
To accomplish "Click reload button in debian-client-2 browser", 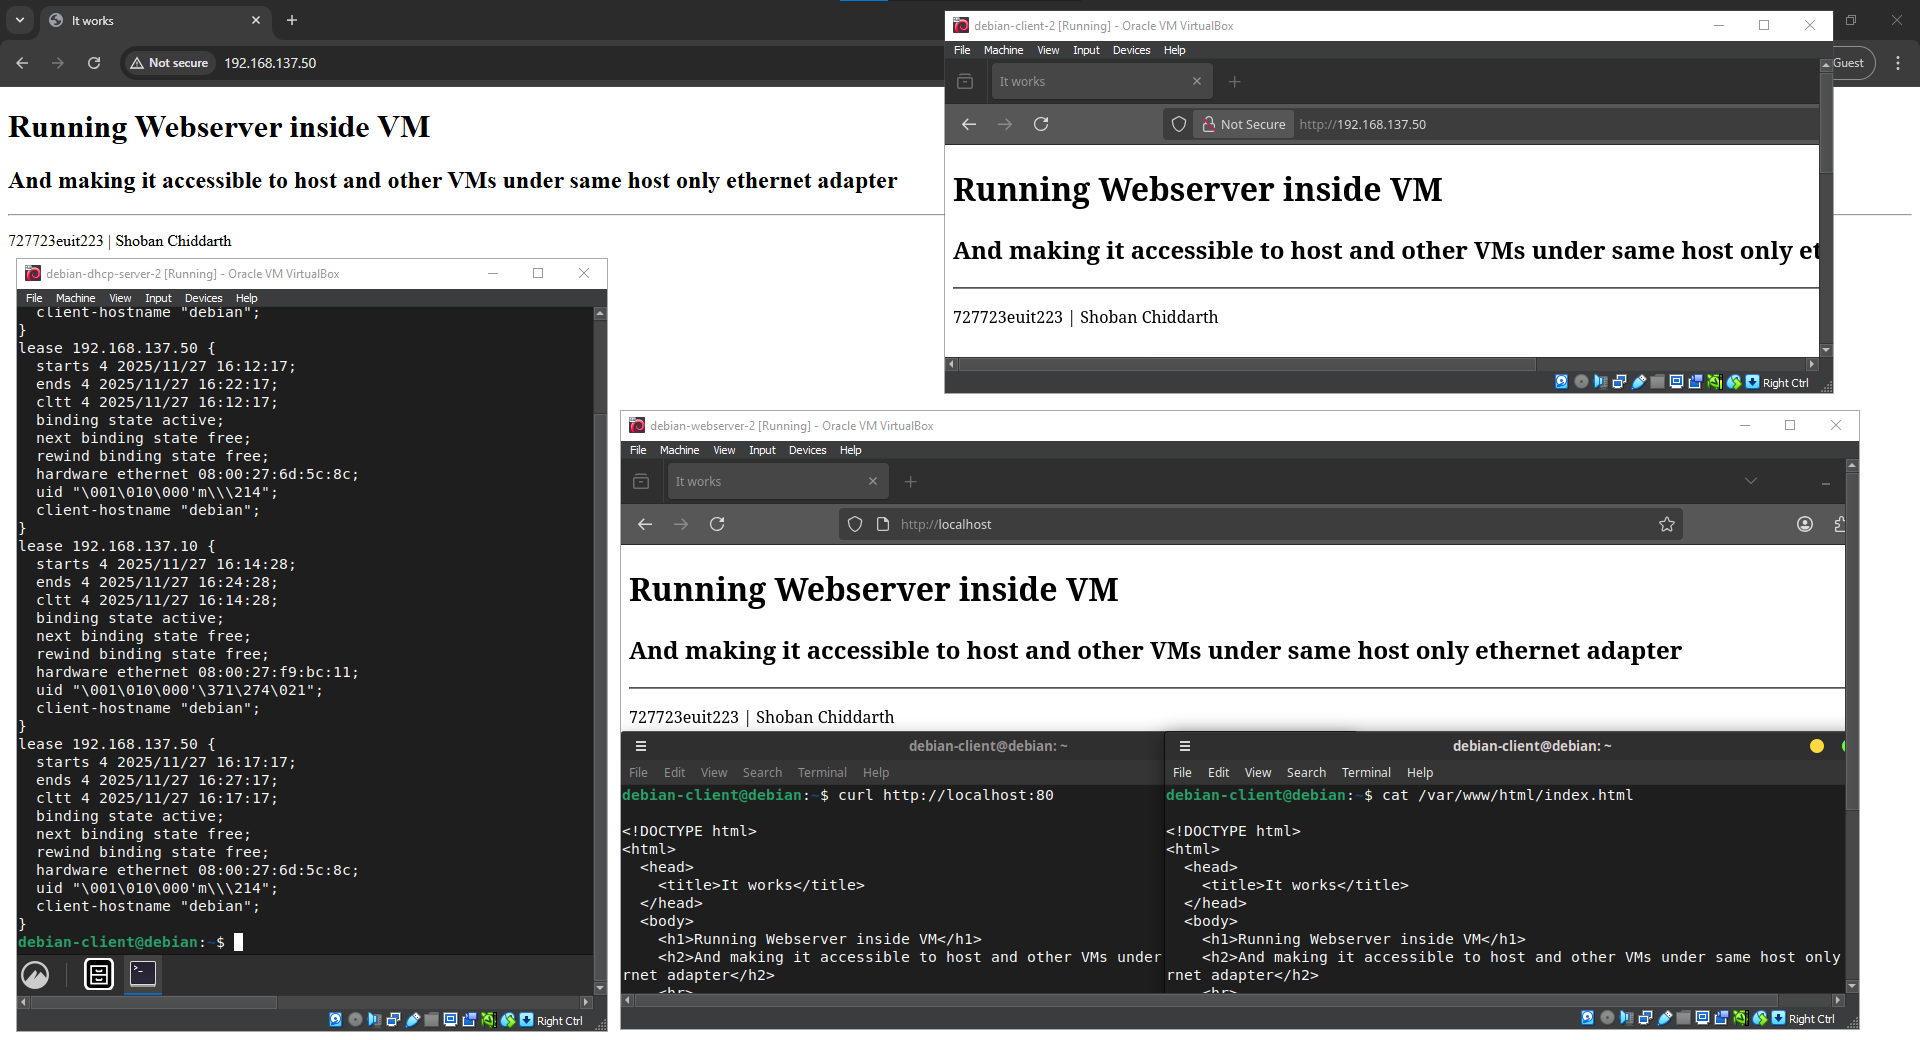I will (1041, 124).
